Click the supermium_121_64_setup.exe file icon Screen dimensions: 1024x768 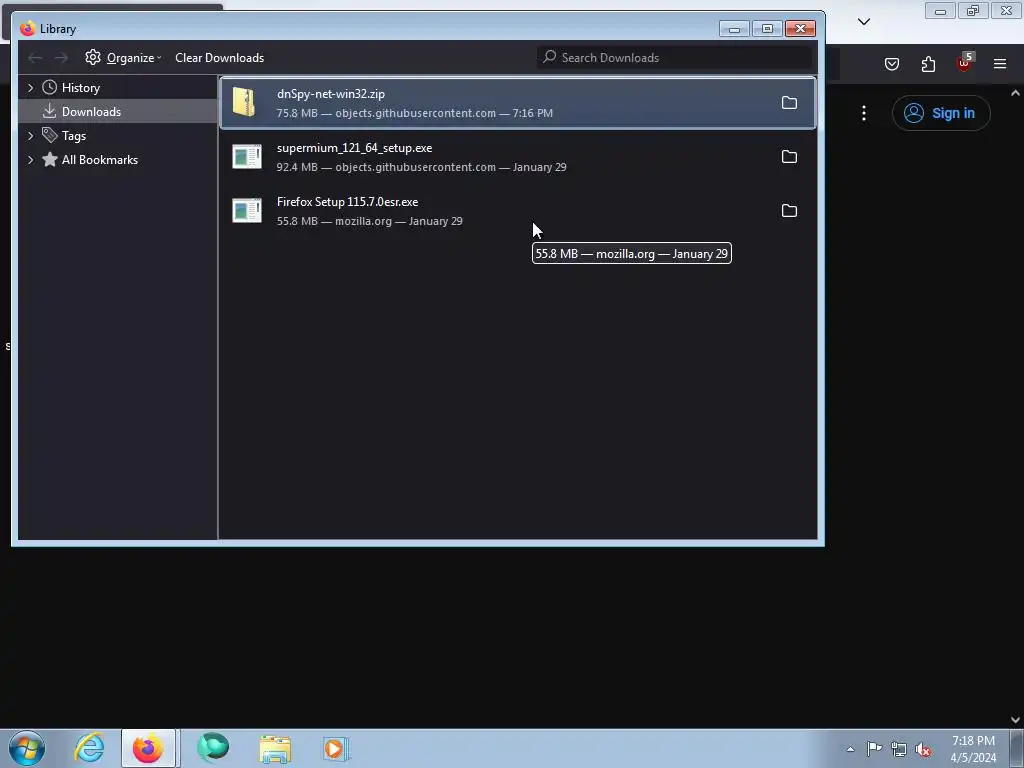pos(247,157)
